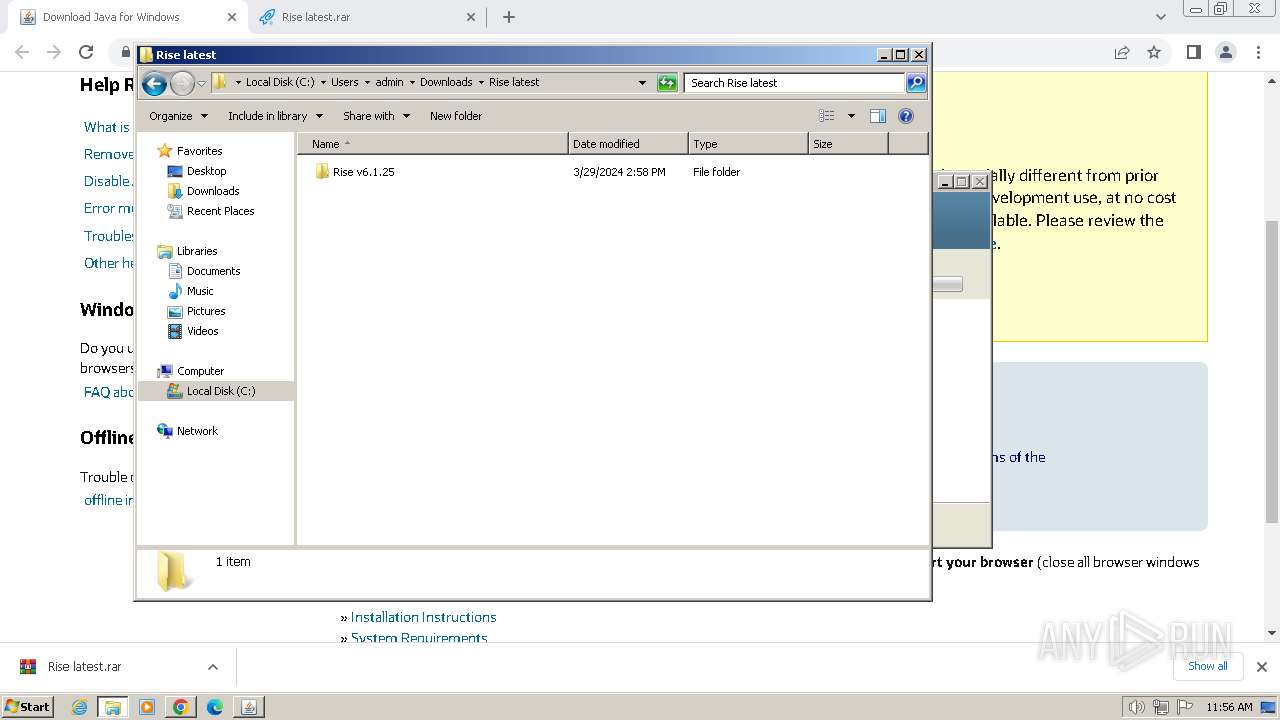The image size is (1280, 720).
Task: Select Network in navigation pane
Action: (197, 431)
